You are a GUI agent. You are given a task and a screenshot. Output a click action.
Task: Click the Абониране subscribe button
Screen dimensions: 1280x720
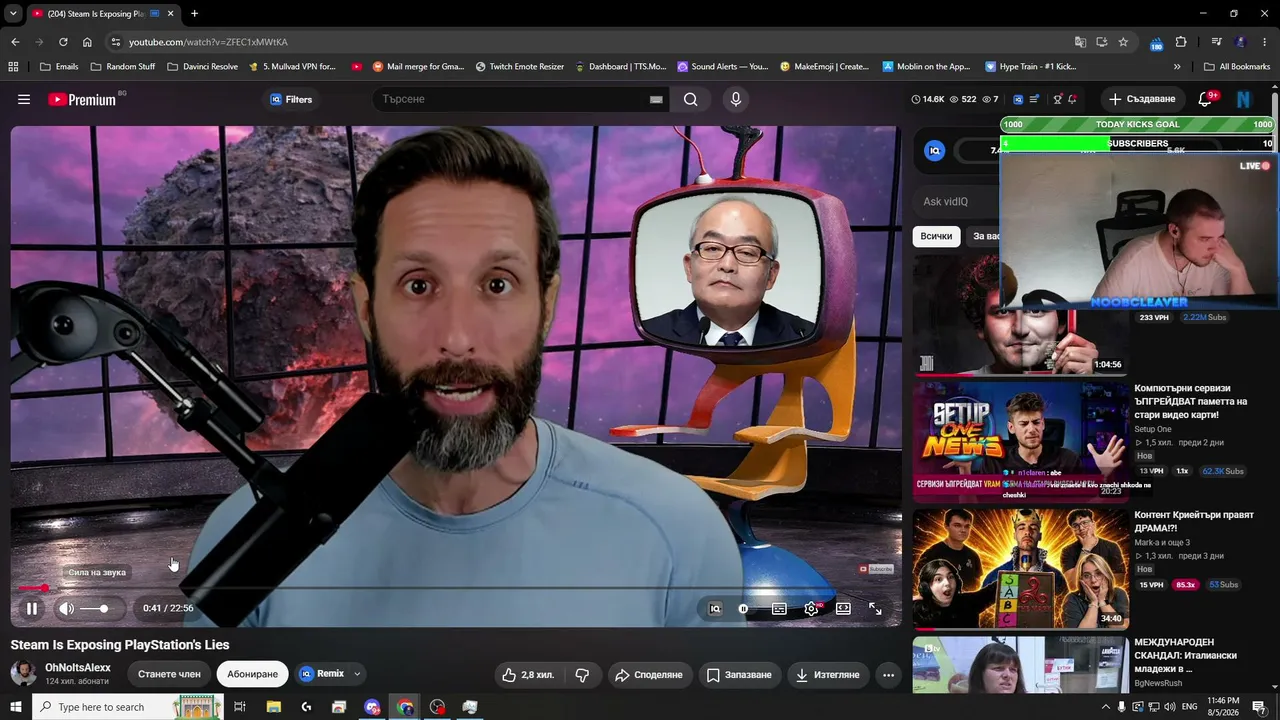(252, 674)
